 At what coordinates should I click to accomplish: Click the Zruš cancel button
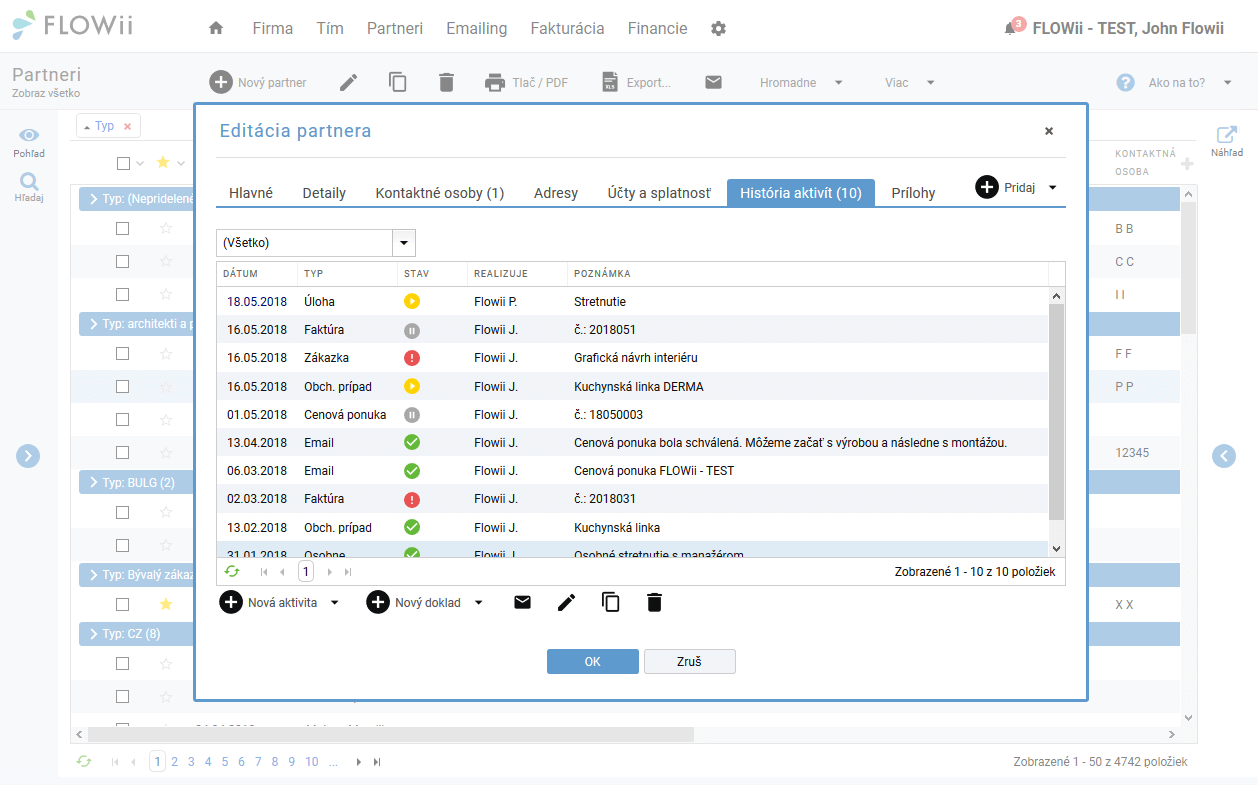click(689, 661)
